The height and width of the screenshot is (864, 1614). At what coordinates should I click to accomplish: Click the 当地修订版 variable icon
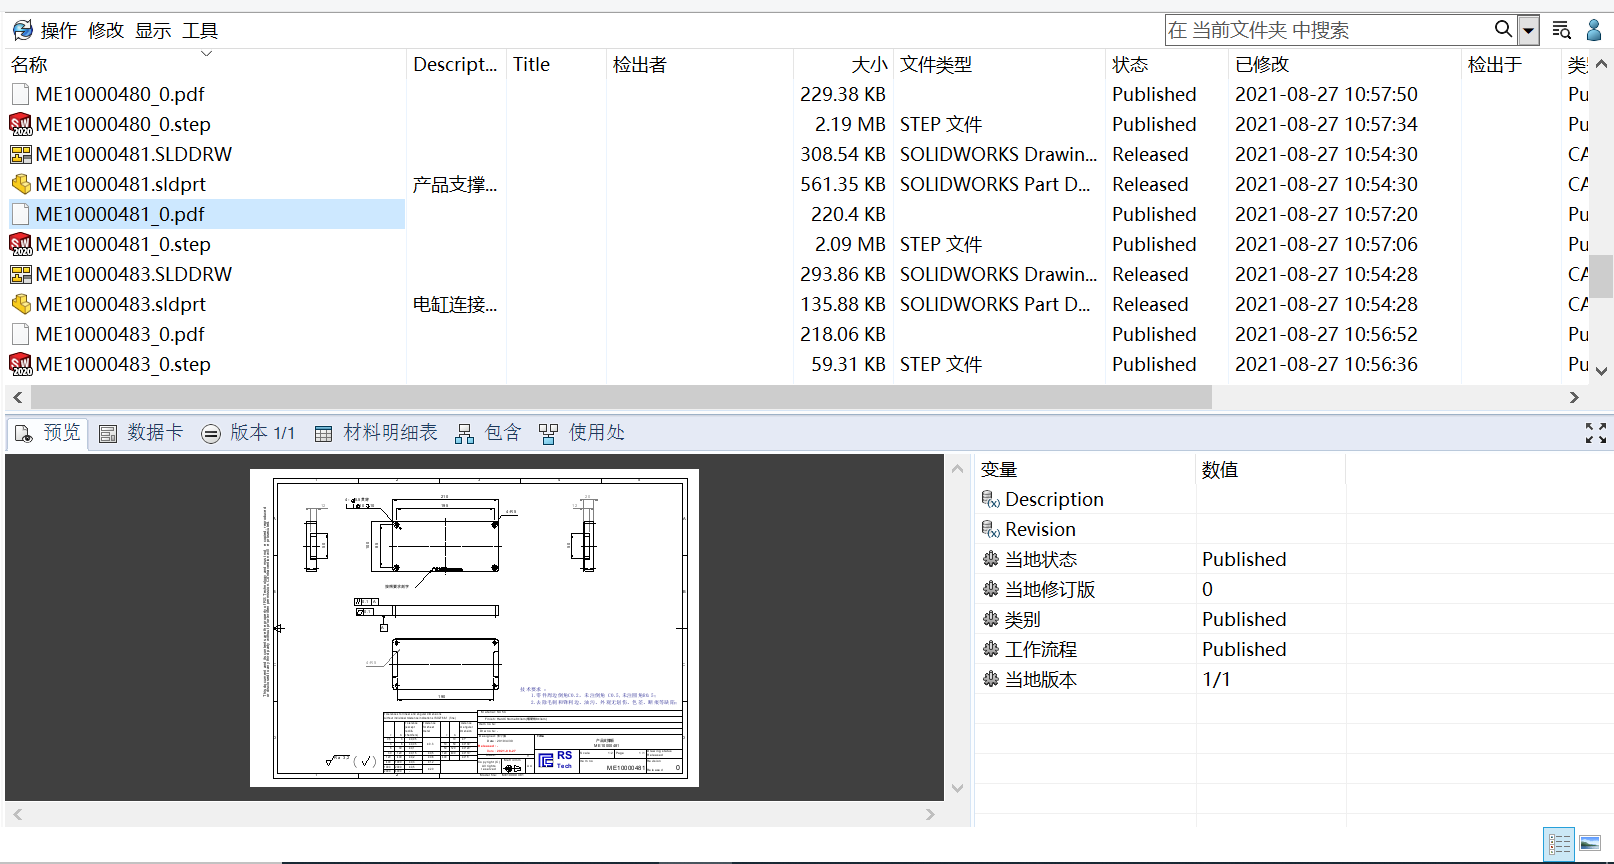coord(991,589)
